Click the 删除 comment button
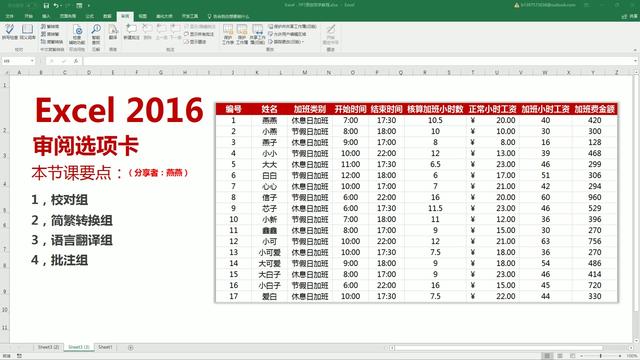This screenshot has width=640, height=360. click(147, 32)
